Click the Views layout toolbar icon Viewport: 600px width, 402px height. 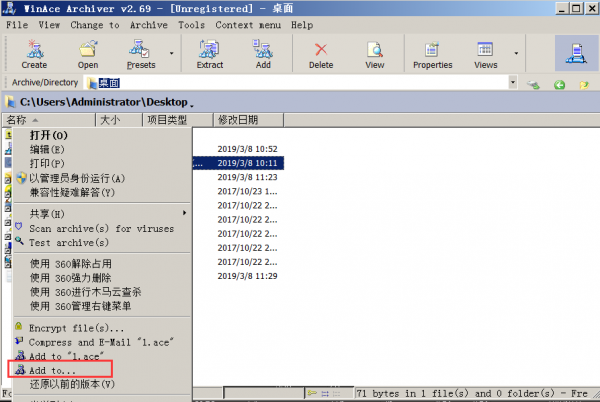click(x=486, y=52)
